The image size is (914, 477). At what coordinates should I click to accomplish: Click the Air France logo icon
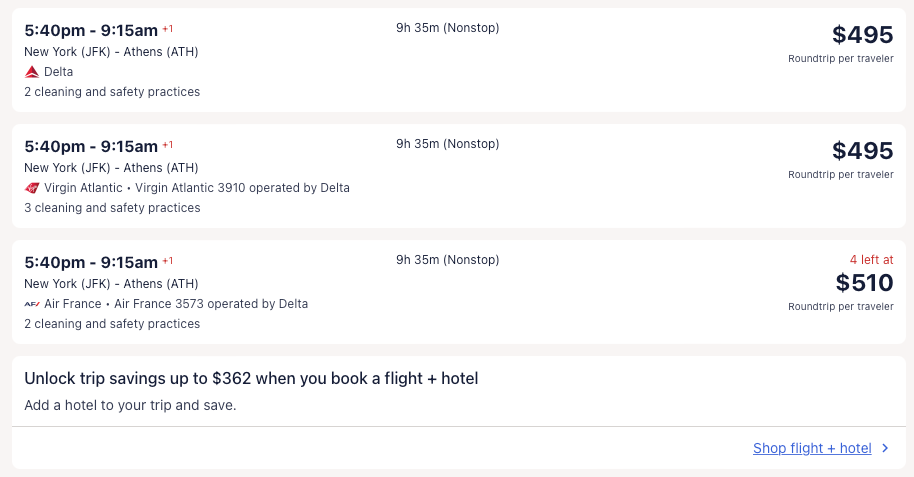(x=32, y=304)
